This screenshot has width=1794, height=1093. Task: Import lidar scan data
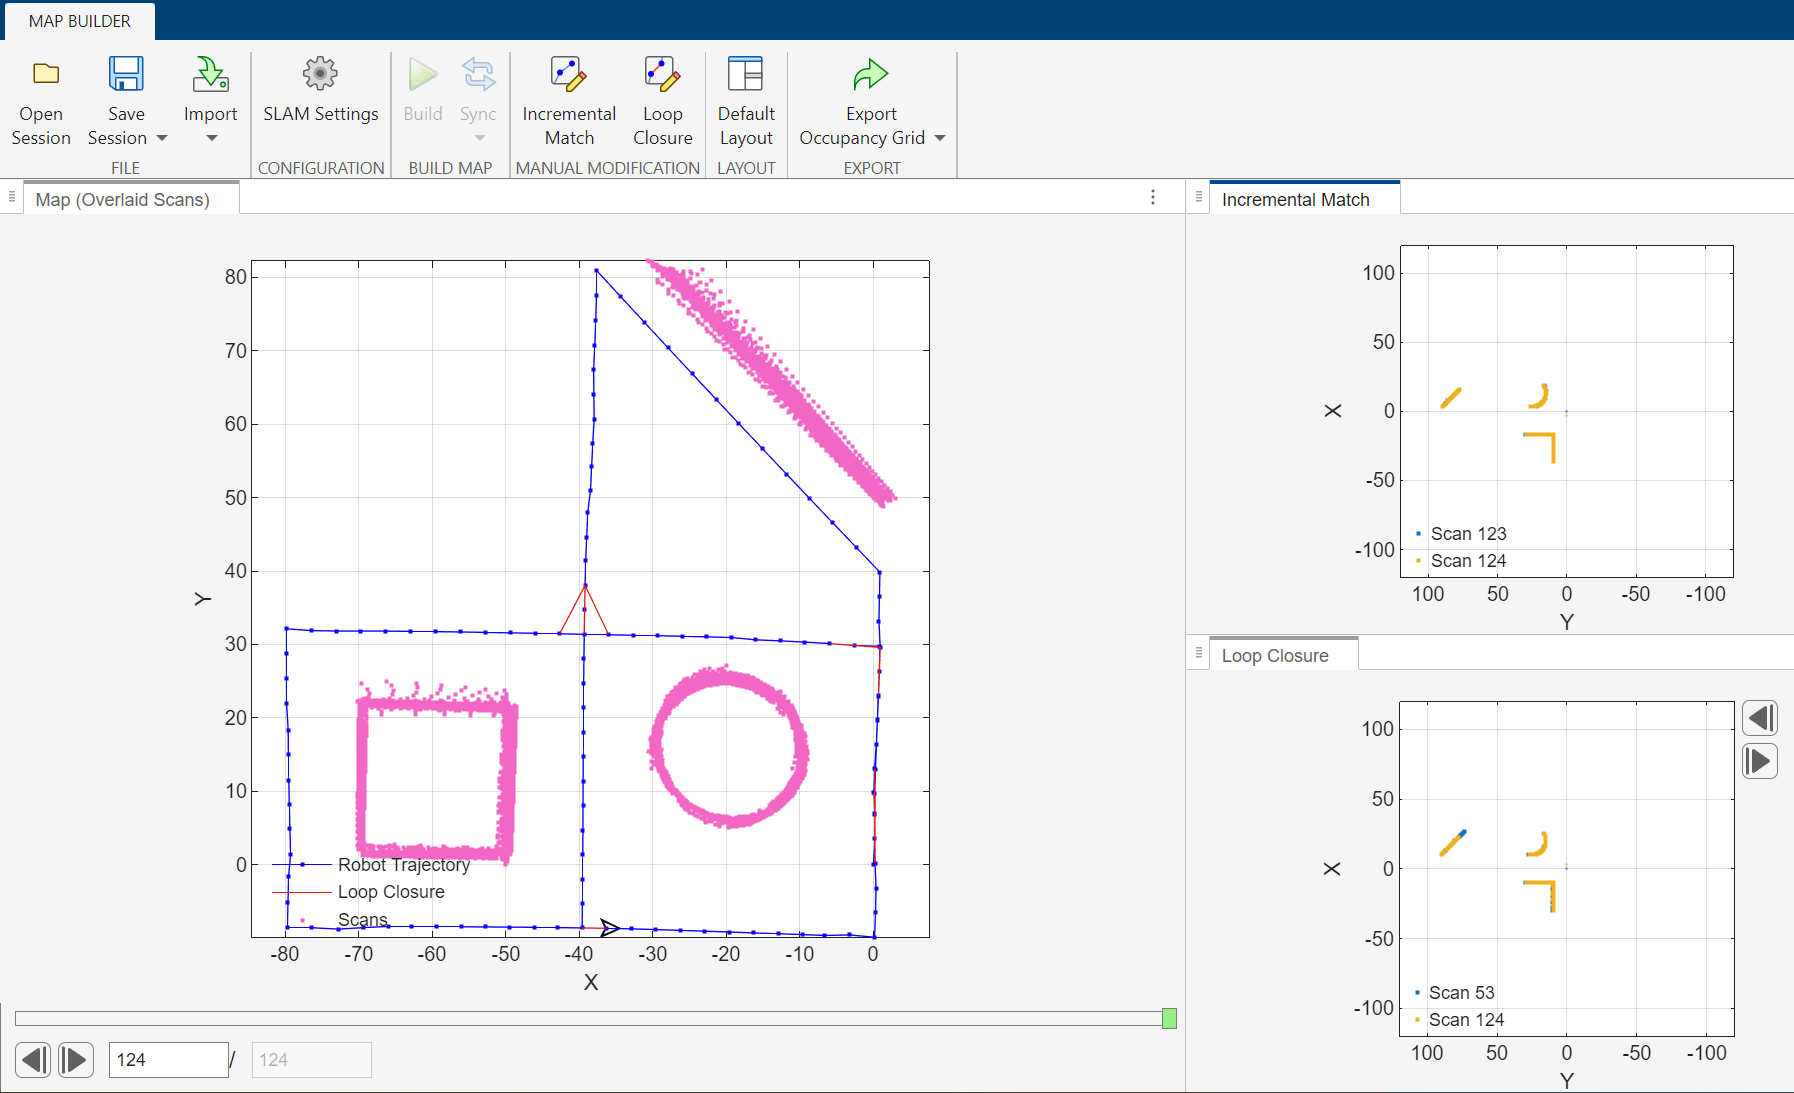tap(210, 90)
